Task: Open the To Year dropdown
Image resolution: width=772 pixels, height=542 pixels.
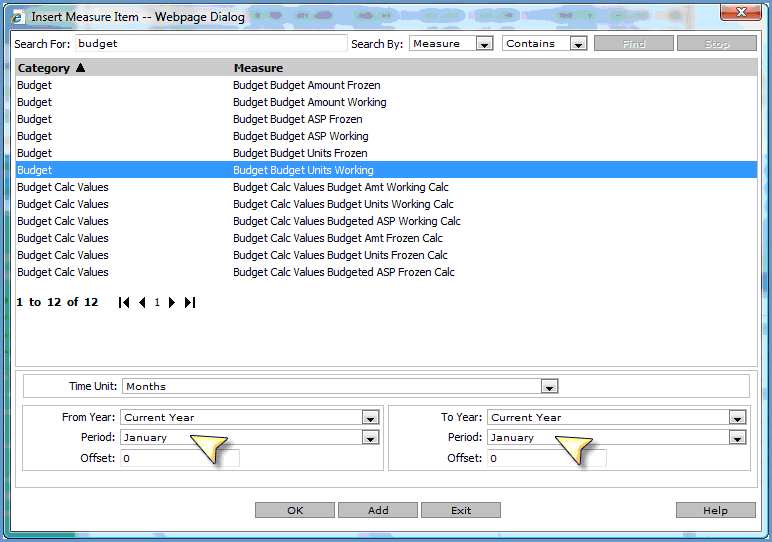Action: click(x=737, y=418)
